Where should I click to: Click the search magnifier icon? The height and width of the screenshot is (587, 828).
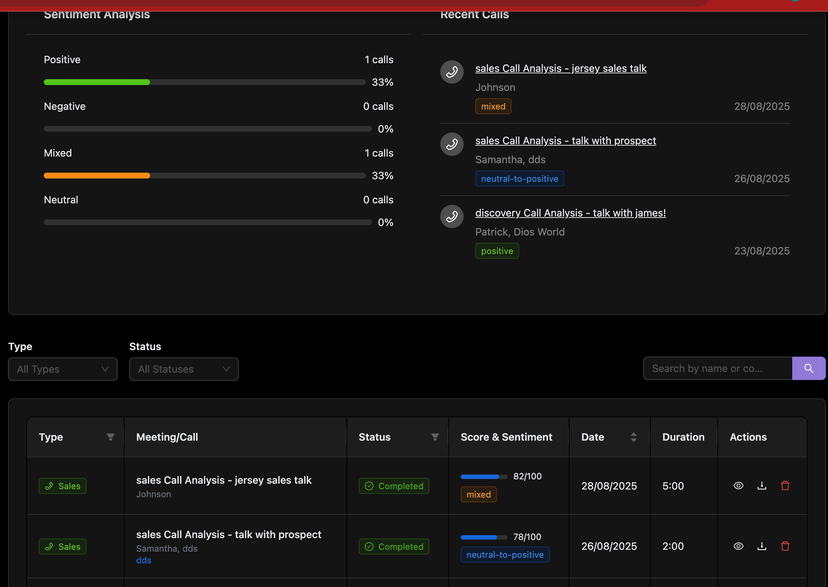(808, 368)
